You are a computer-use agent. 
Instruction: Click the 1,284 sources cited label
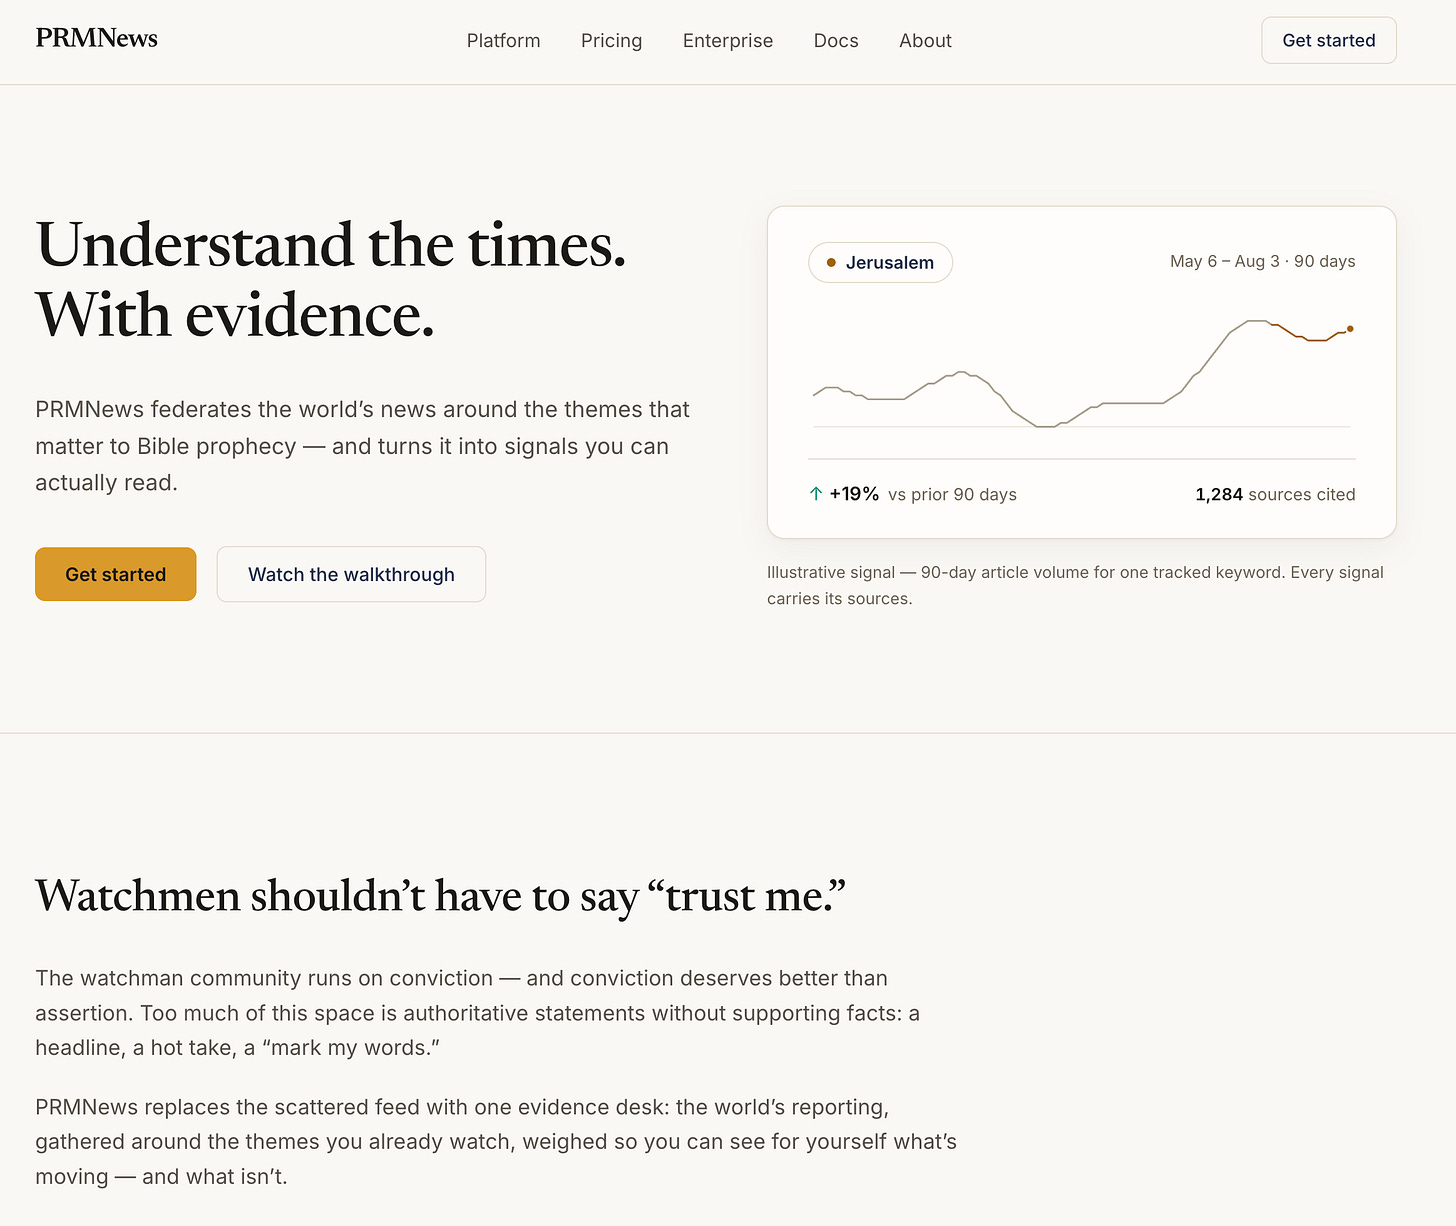coord(1275,494)
